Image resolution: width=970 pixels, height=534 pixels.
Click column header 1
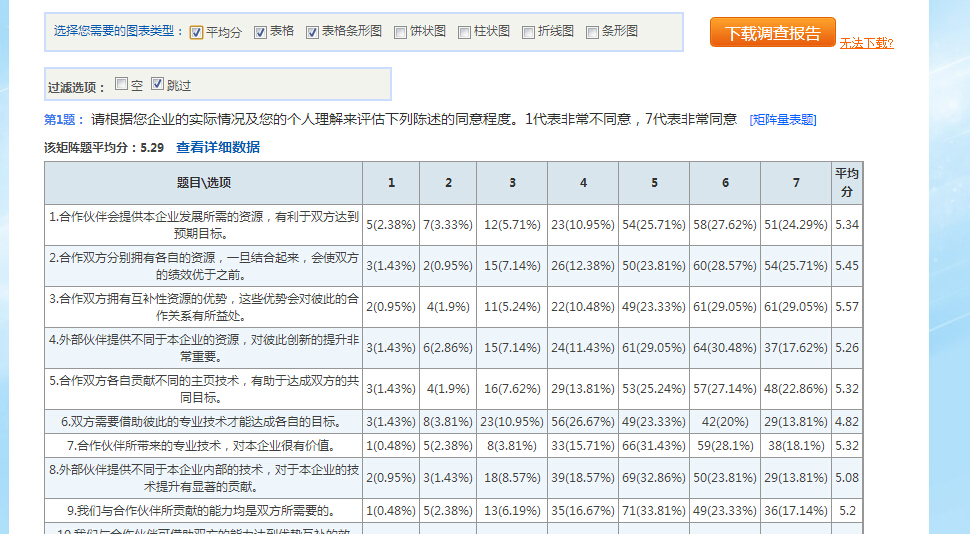tap(391, 183)
